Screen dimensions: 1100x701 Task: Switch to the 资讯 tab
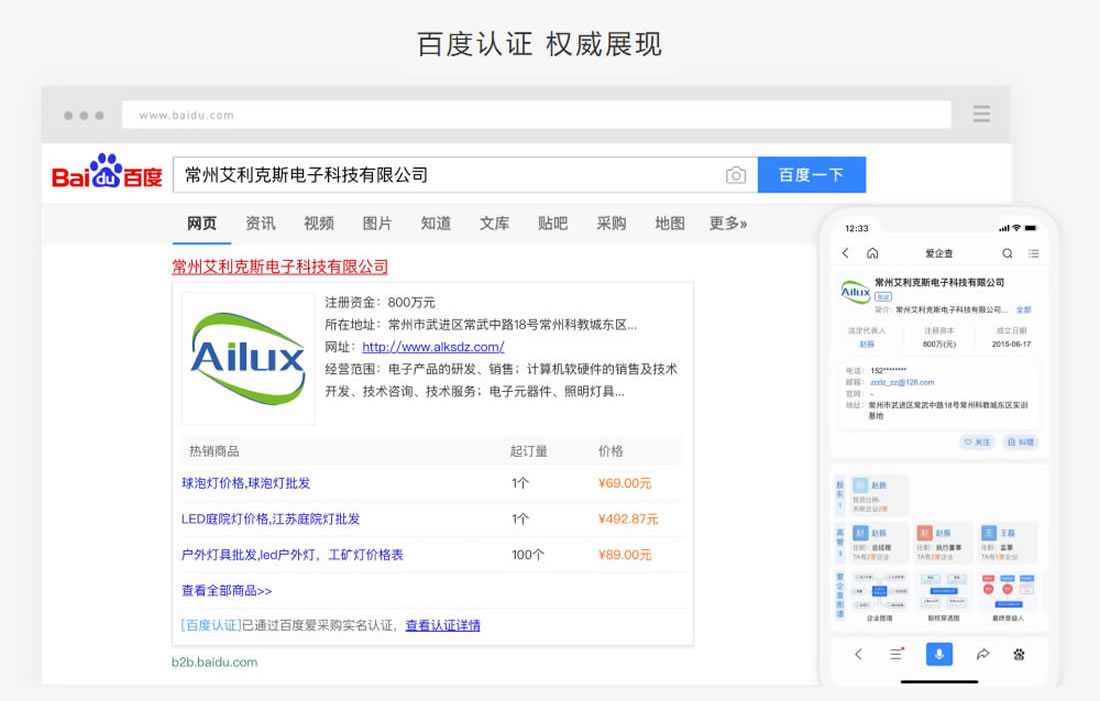(260, 223)
